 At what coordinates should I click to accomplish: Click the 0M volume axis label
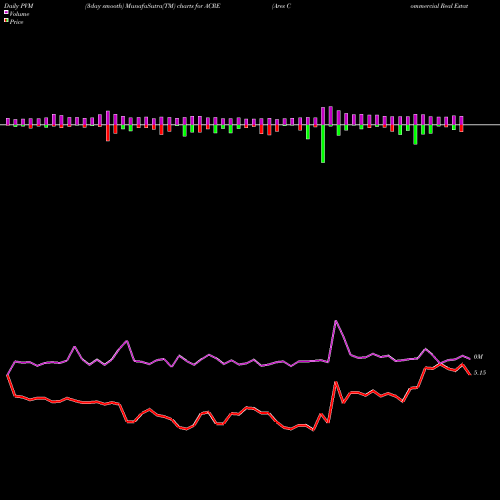478,357
